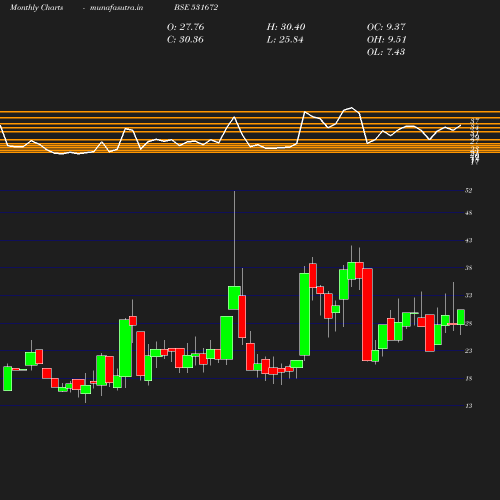This screenshot has height=500, width=500.
Task: Click the last green candle on the right
Action: 461,317
